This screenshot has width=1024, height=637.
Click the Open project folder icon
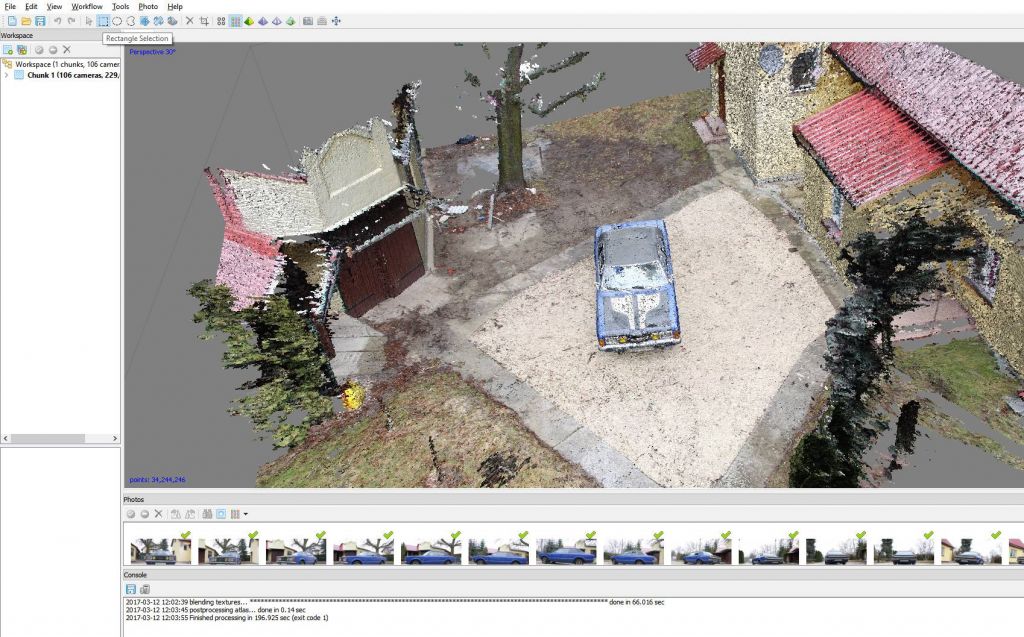click(x=26, y=21)
